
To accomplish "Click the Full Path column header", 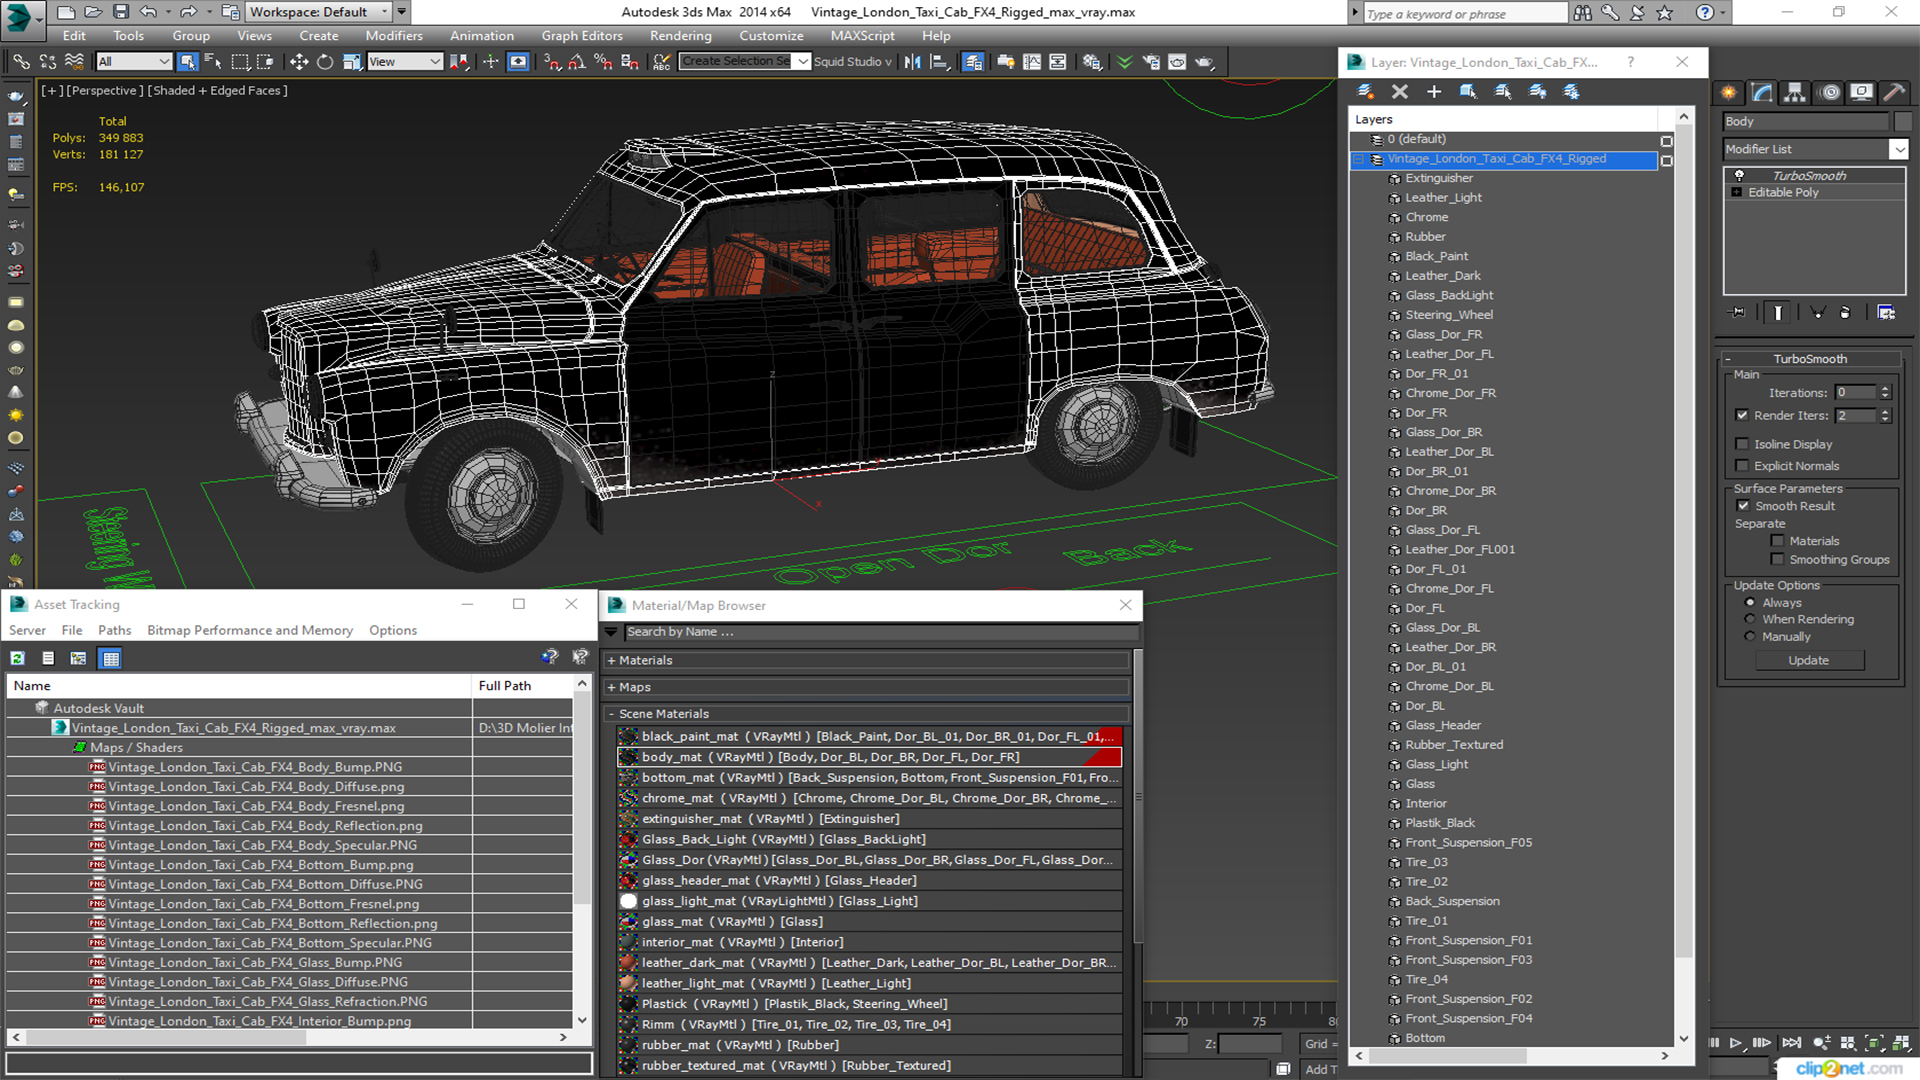I will 523,685.
